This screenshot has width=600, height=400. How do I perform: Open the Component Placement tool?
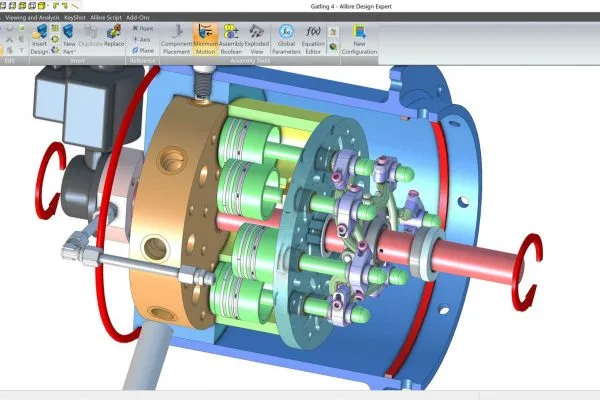click(176, 39)
